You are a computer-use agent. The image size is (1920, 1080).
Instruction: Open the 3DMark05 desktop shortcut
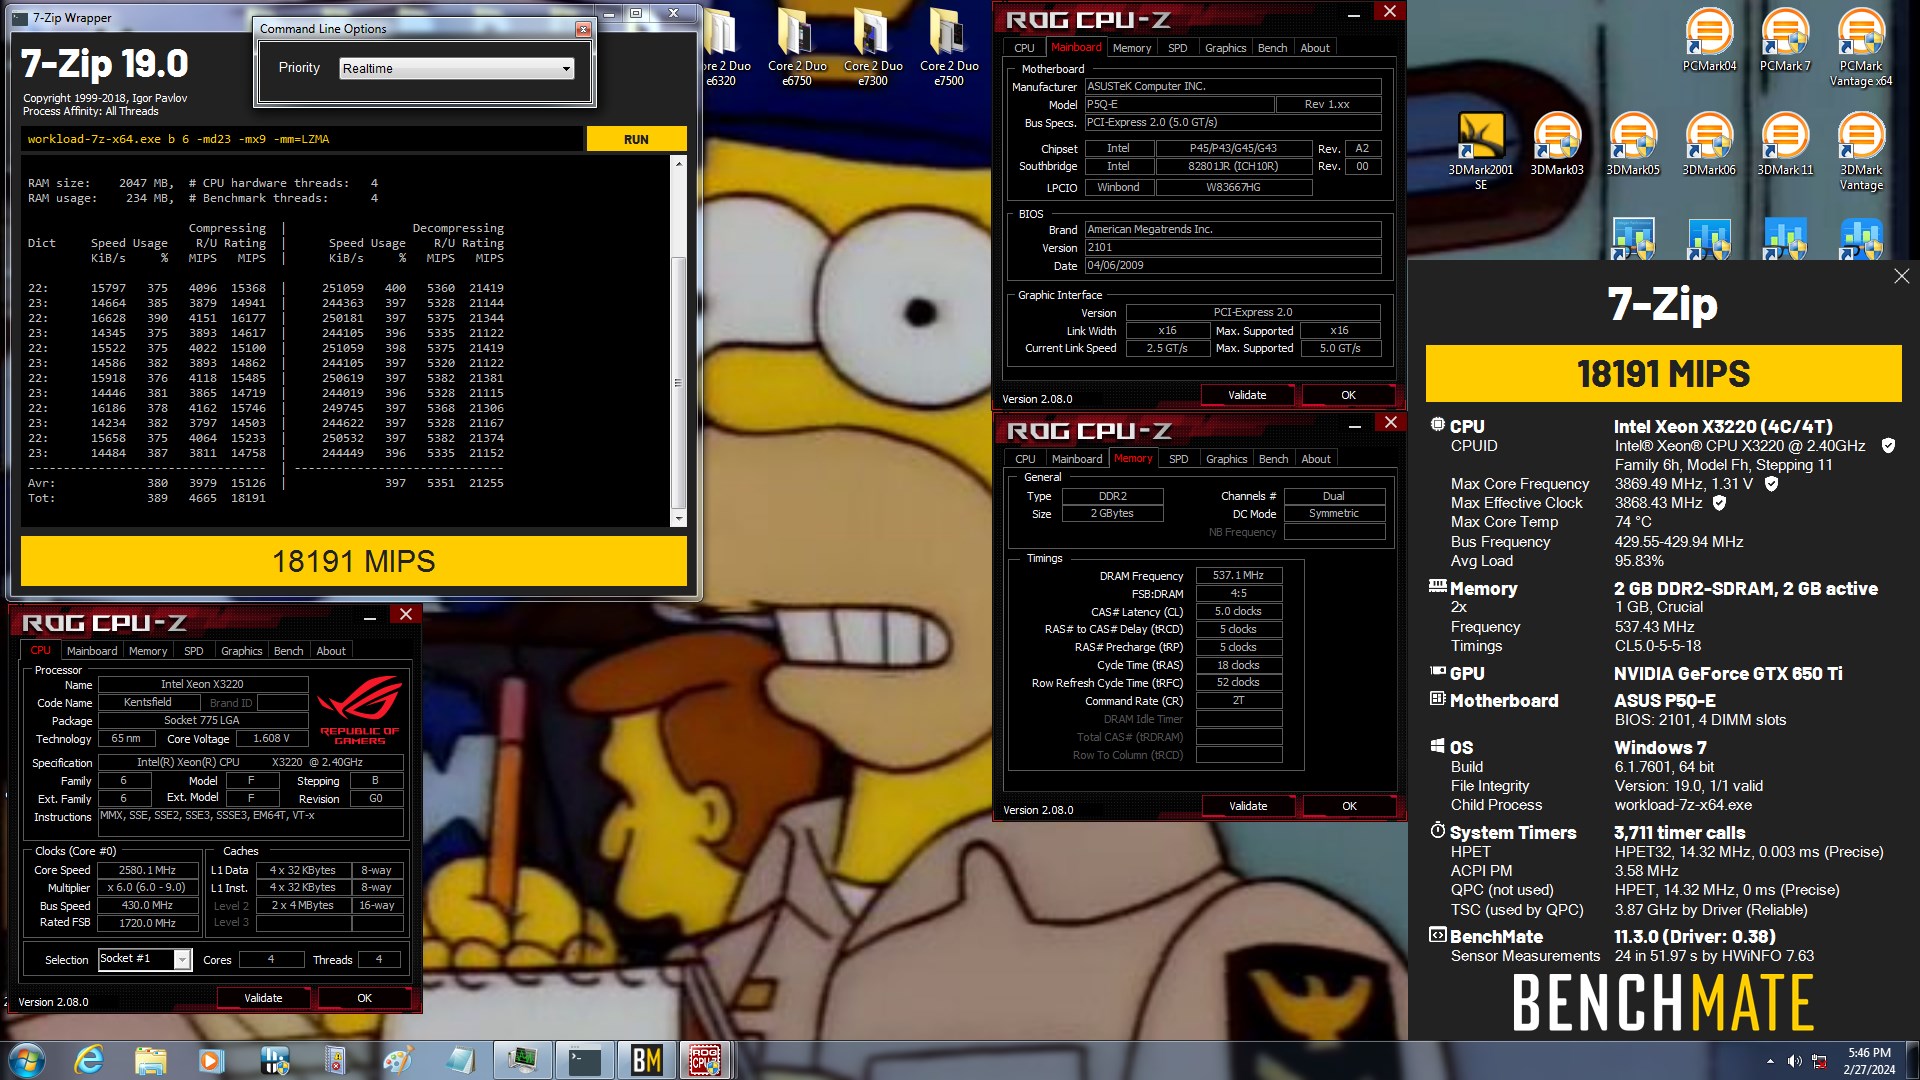(1633, 144)
